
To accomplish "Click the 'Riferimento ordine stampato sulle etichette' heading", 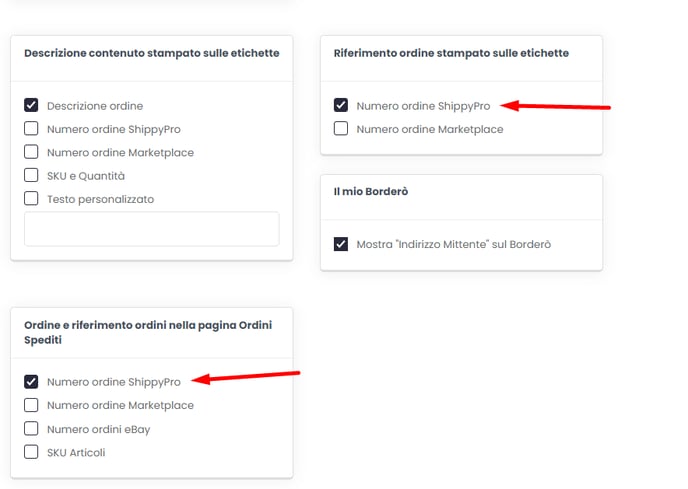I will coord(451,53).
